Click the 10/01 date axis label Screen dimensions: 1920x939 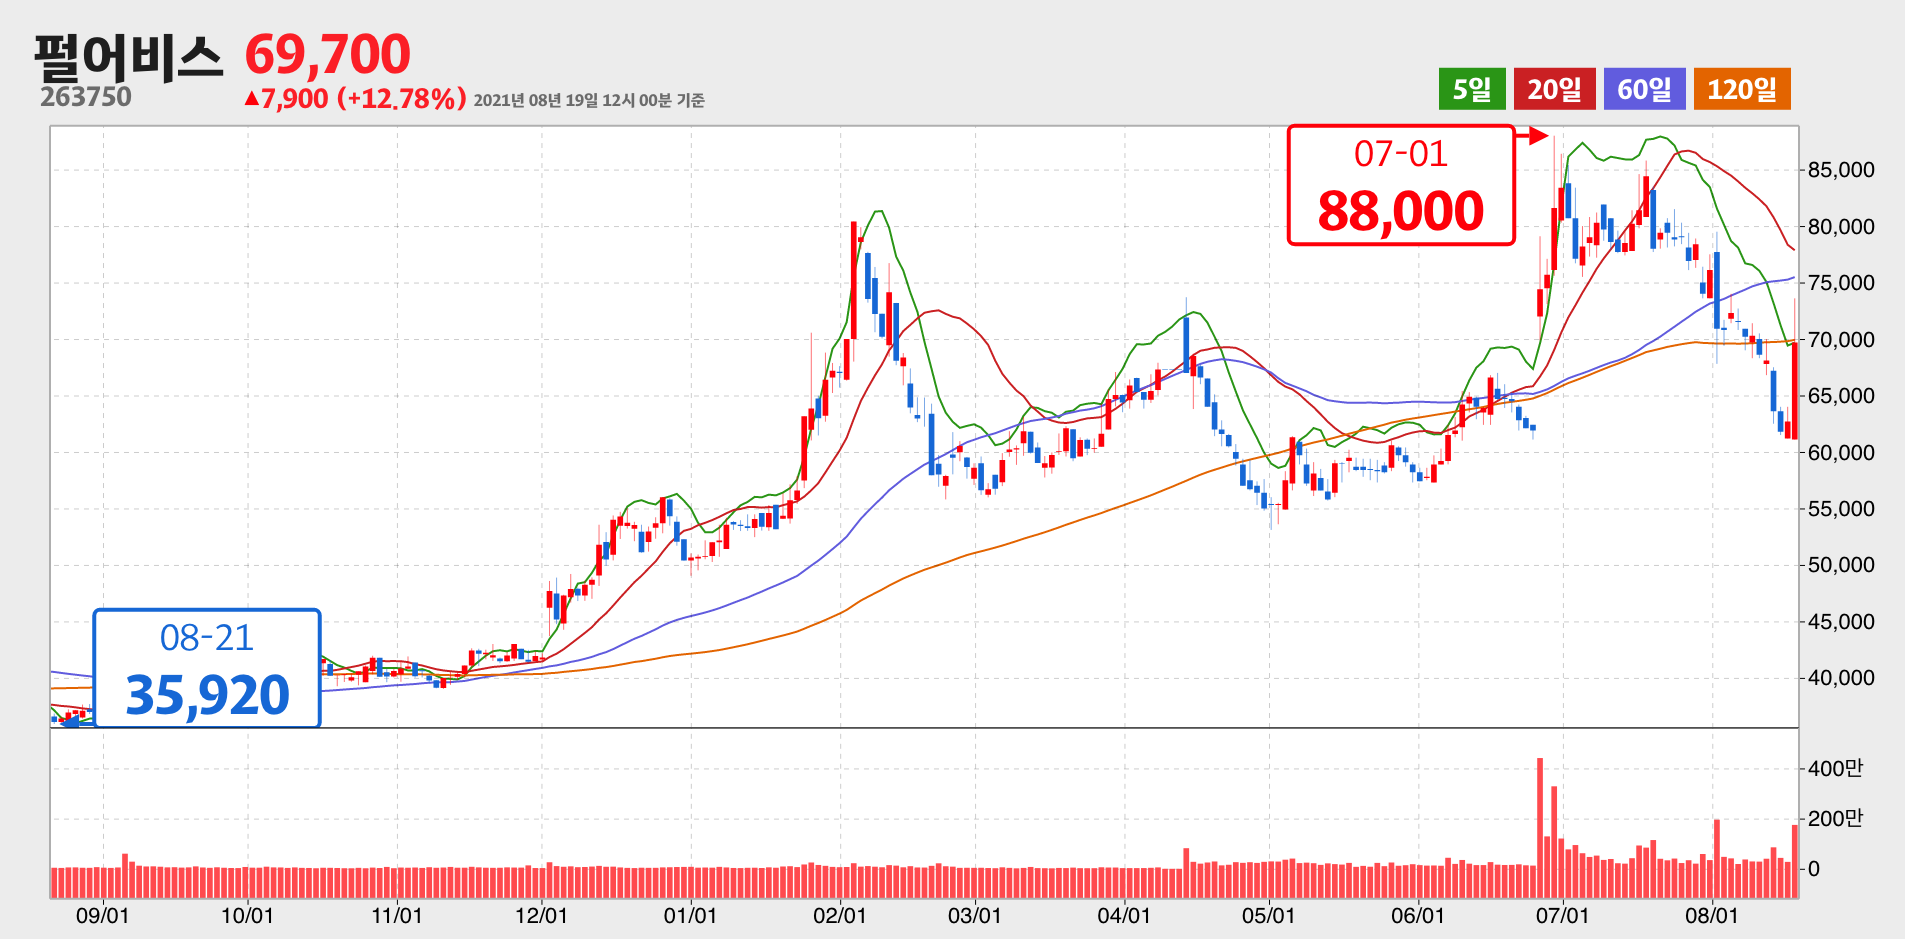coord(247,916)
